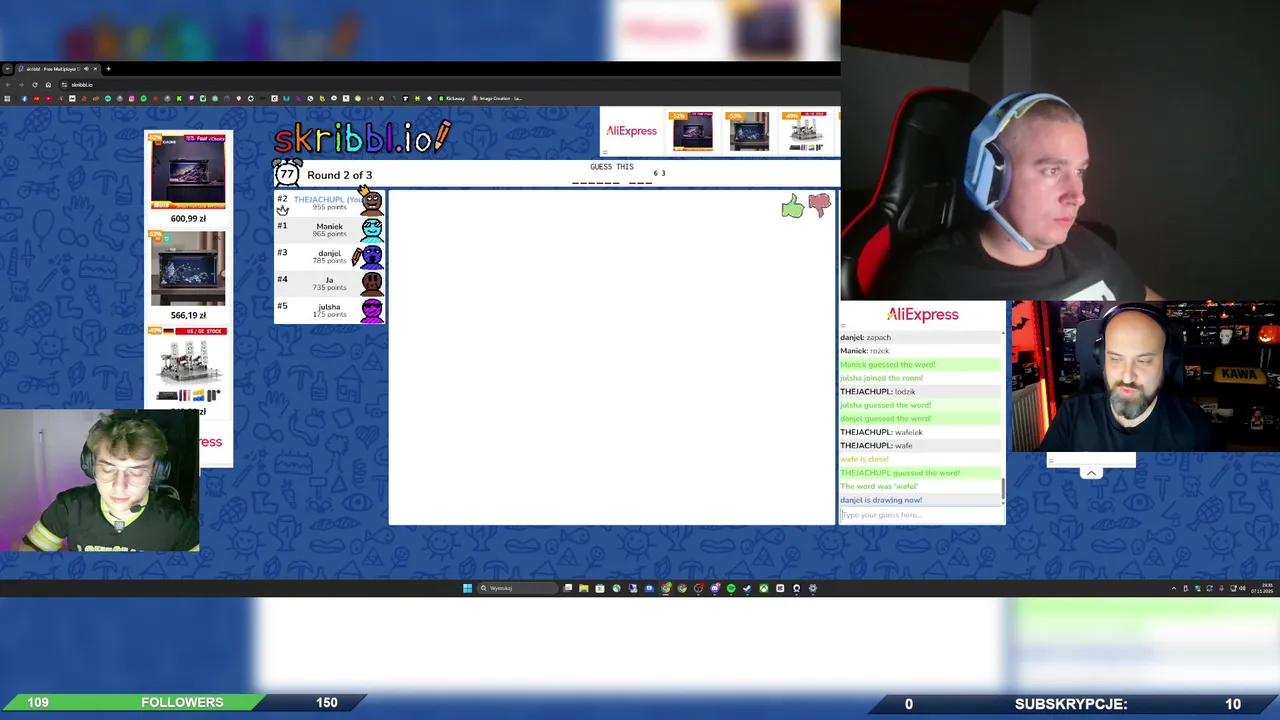
Task: Open the Windows Start menu
Action: [467, 588]
